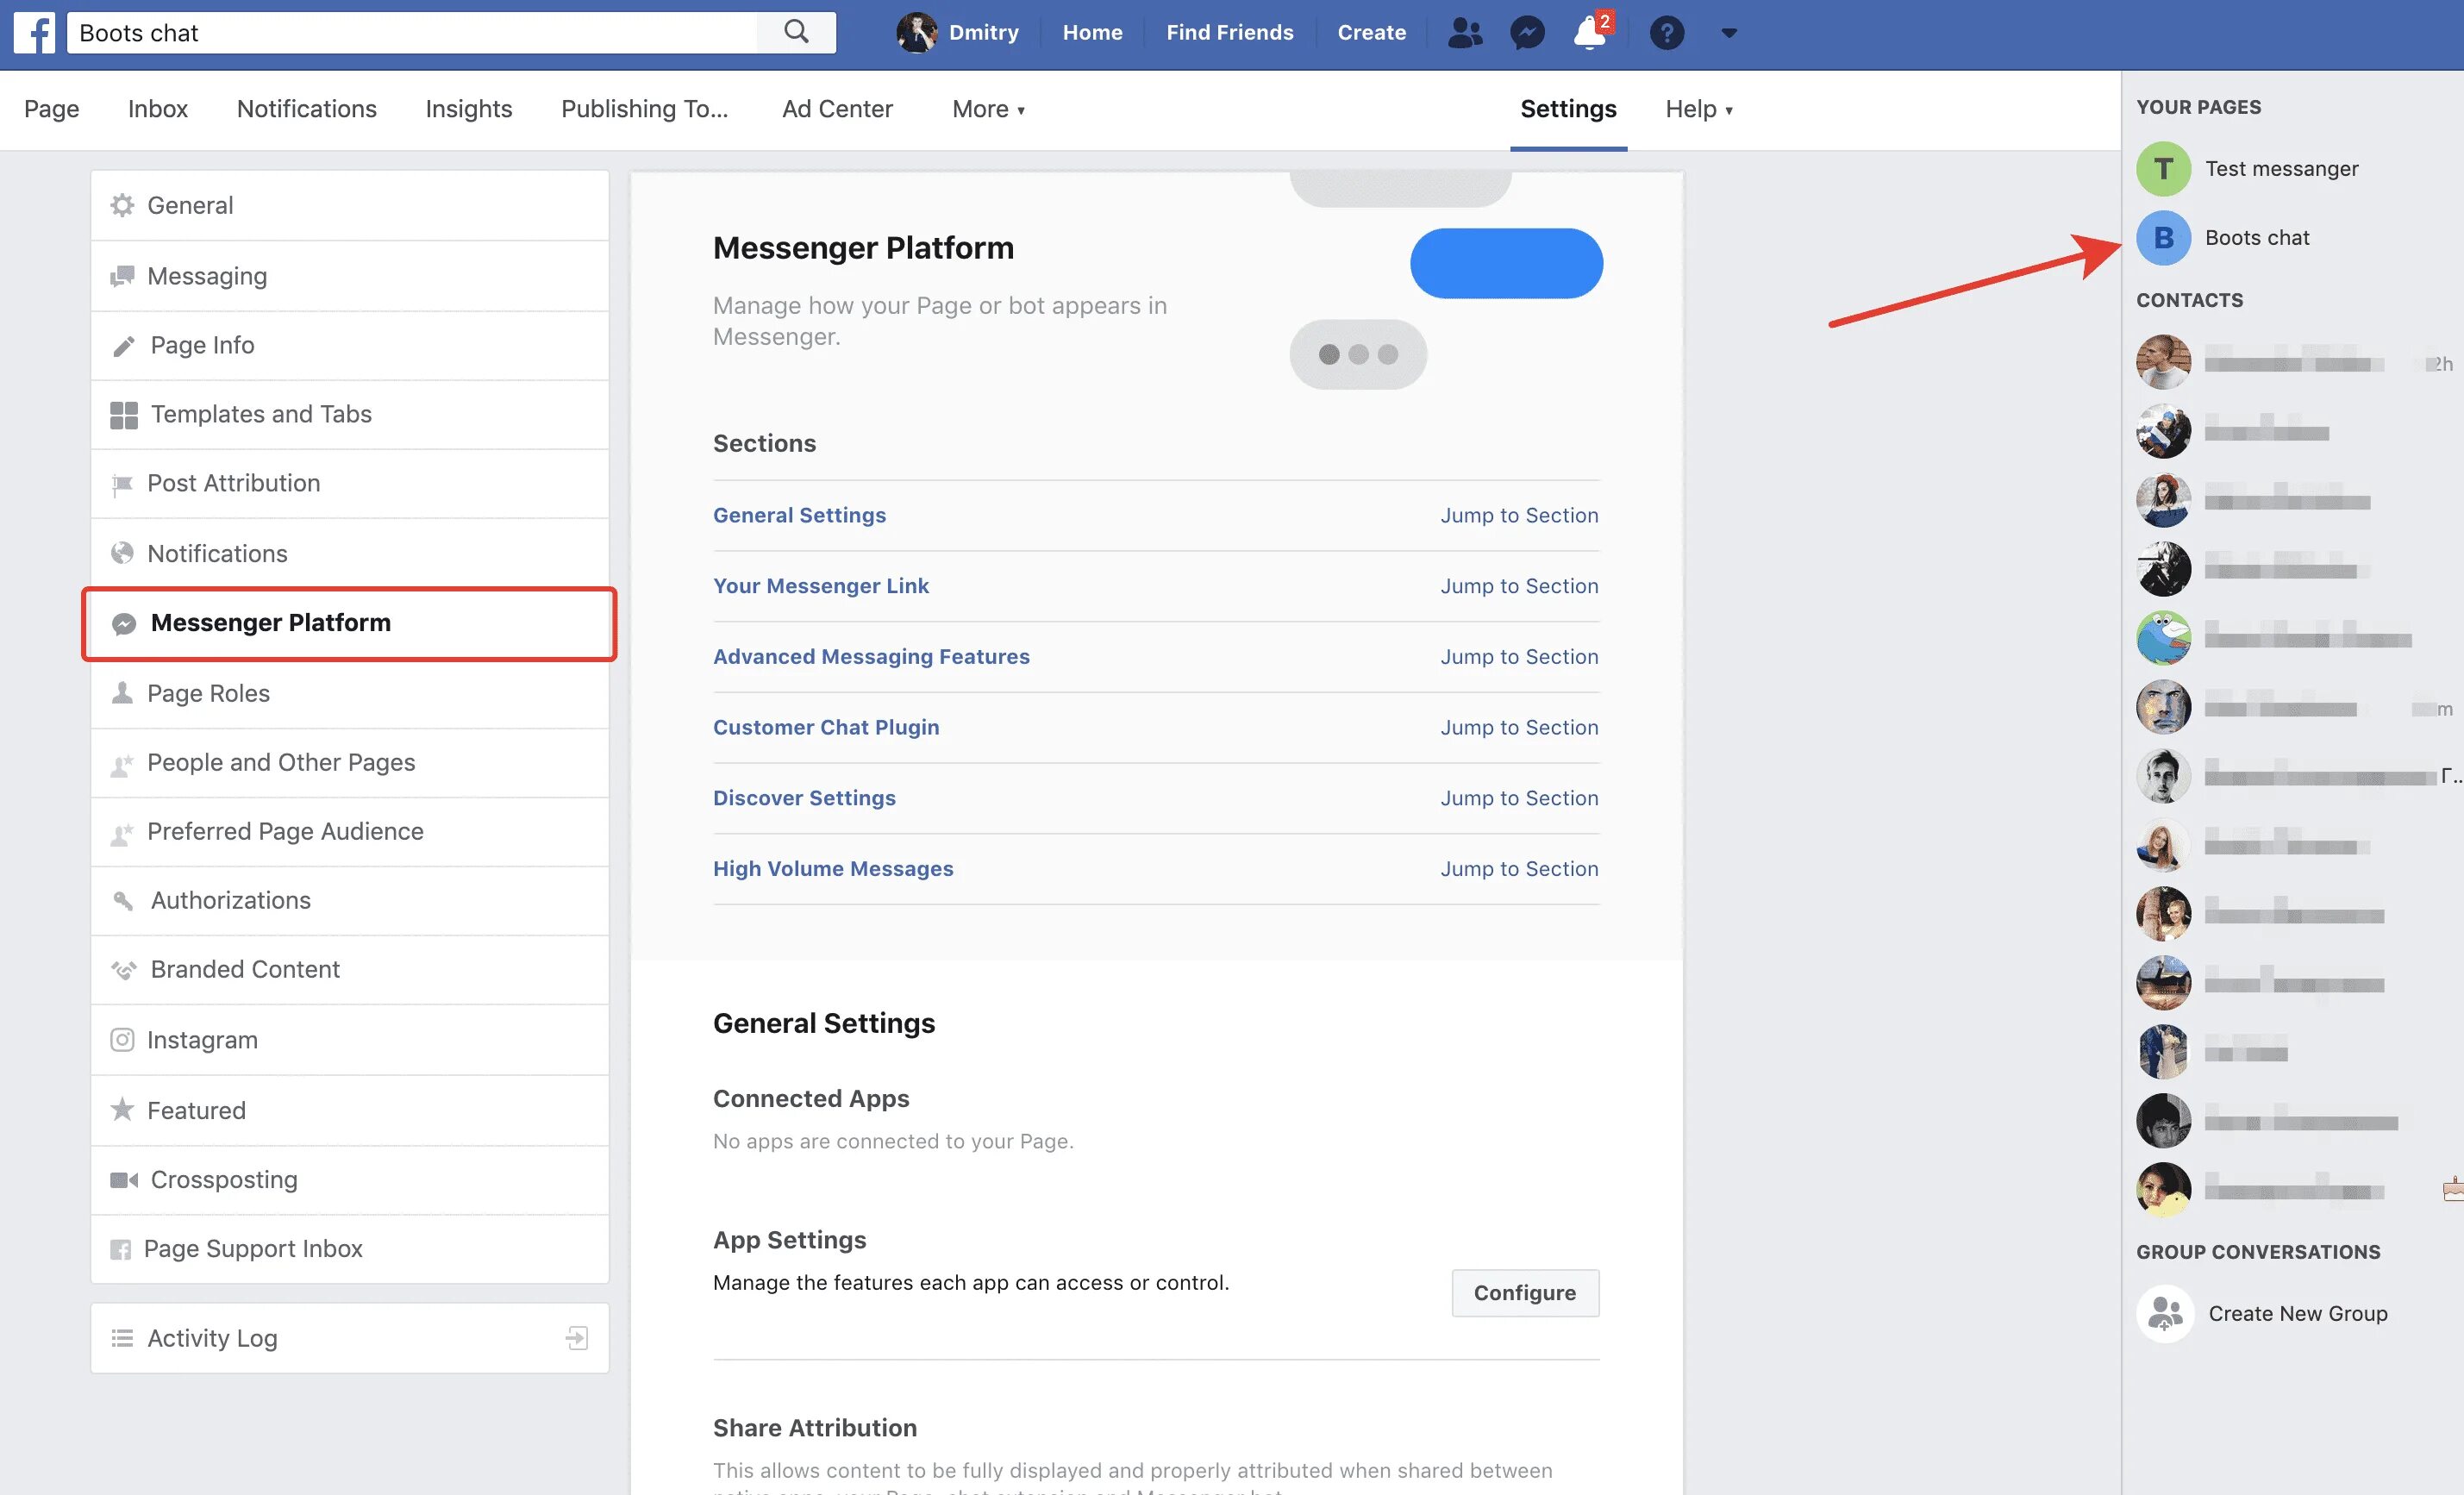Open the Messenger icon in top bar
The height and width of the screenshot is (1495, 2464).
tap(1527, 33)
